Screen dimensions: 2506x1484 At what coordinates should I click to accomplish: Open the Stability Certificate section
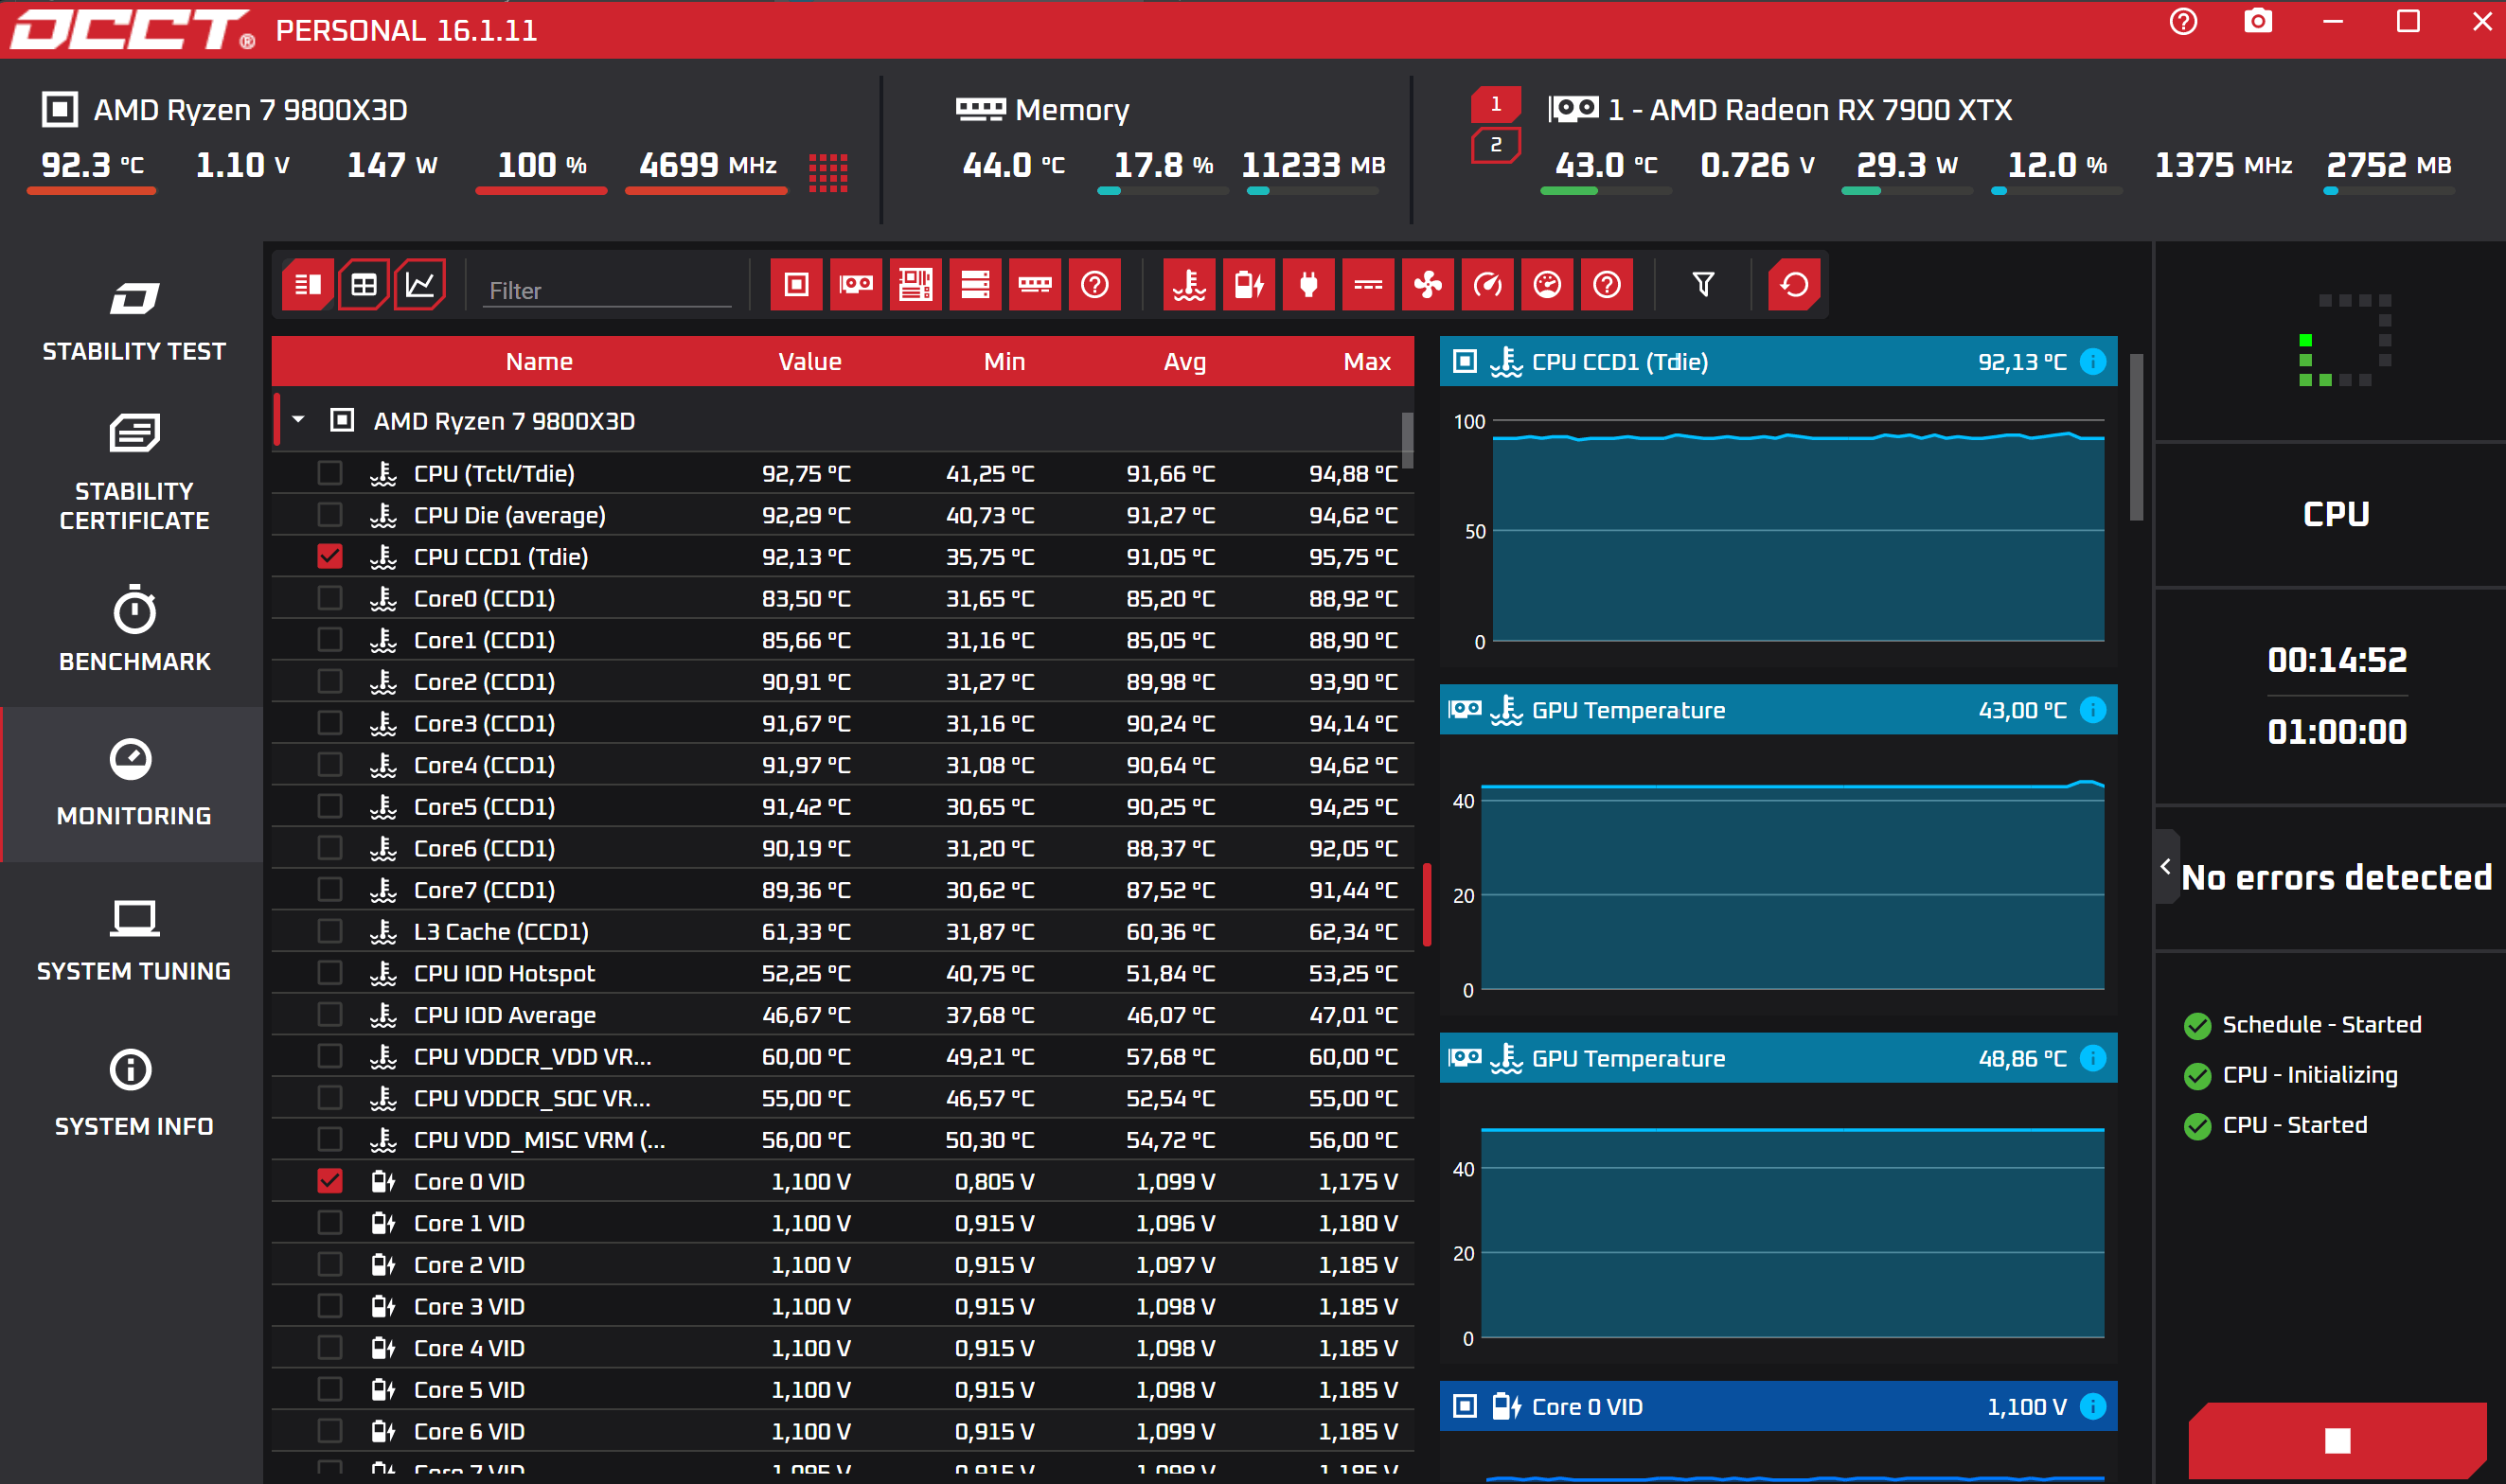click(x=134, y=473)
